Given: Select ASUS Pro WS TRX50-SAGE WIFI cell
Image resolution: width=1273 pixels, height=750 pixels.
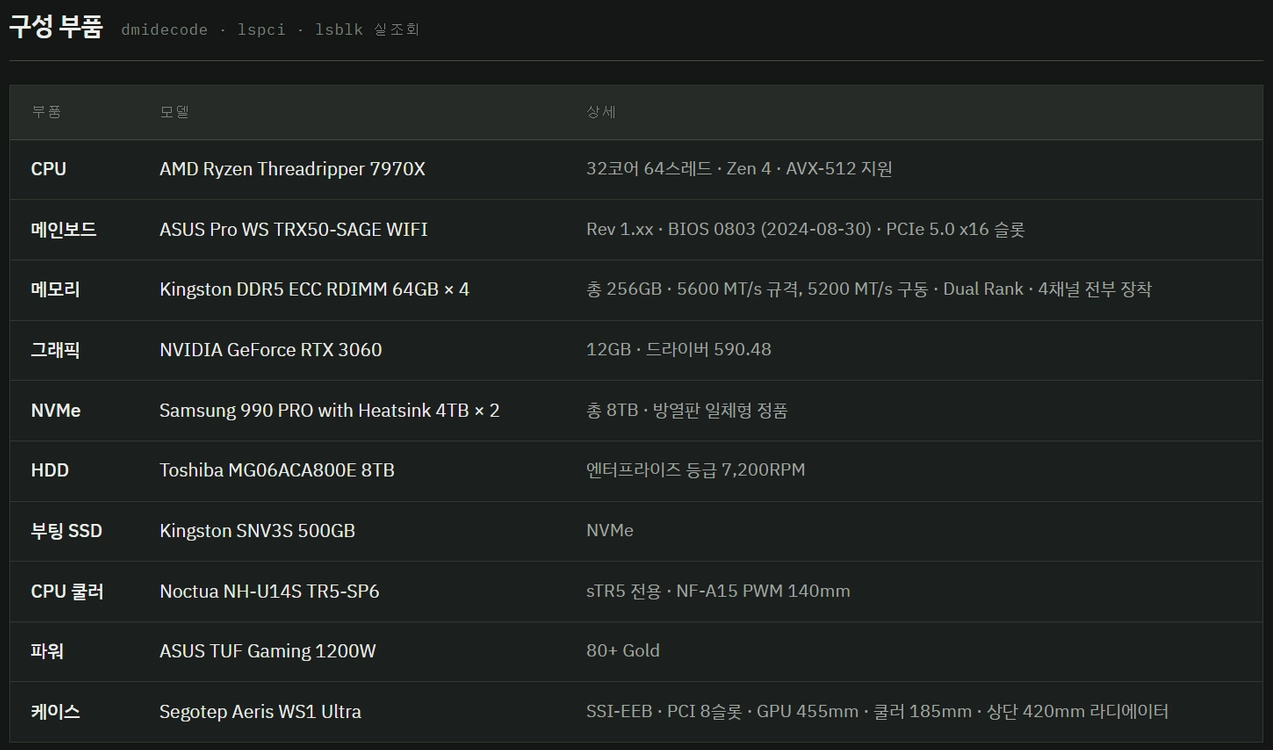Looking at the screenshot, I should pos(293,229).
